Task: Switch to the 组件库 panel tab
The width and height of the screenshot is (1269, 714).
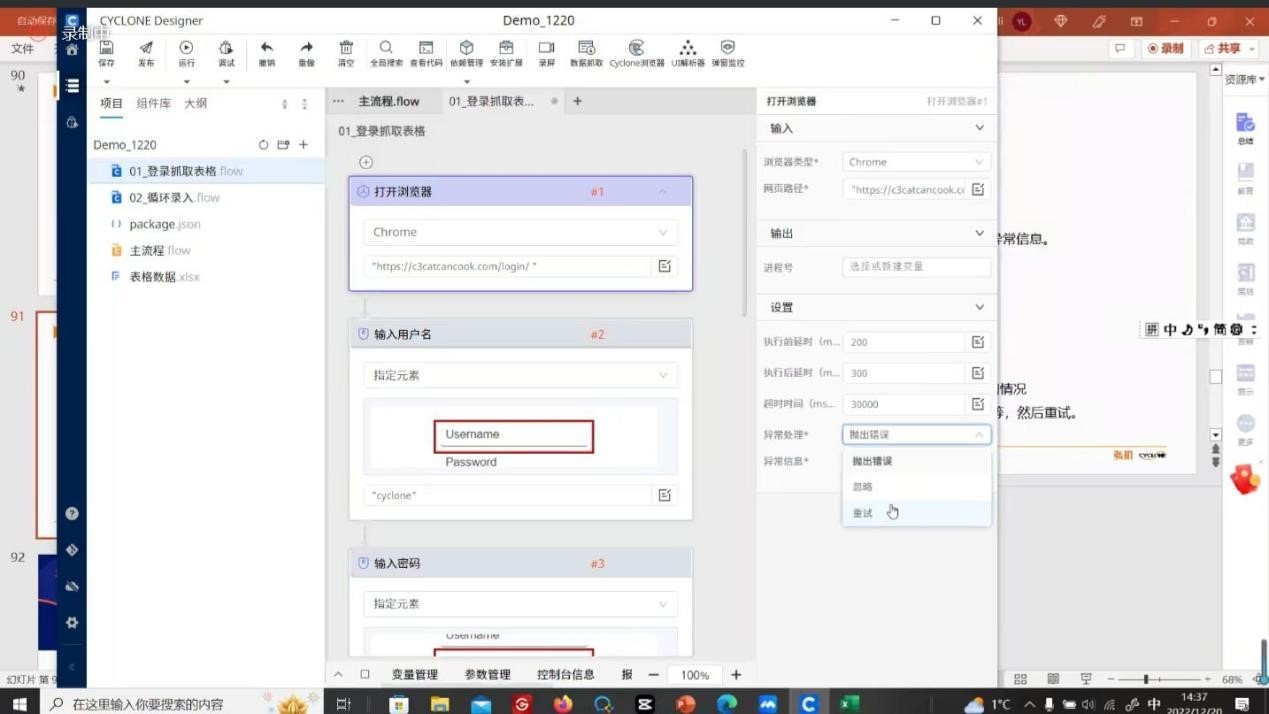Action: tap(153, 103)
